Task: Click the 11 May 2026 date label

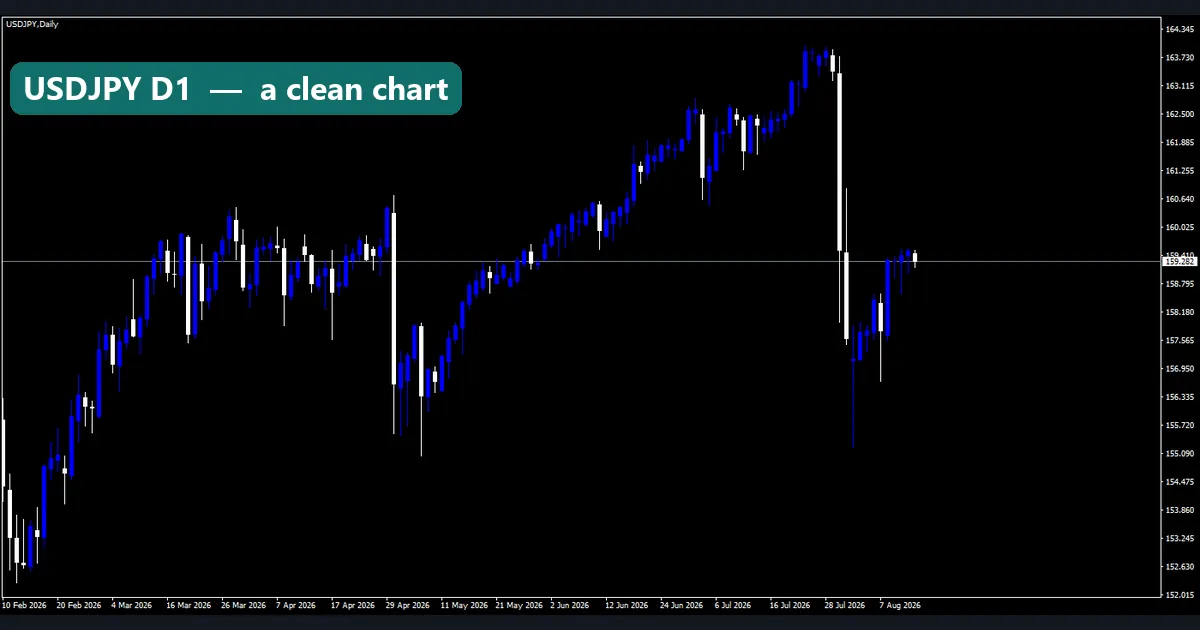Action: tap(463, 605)
